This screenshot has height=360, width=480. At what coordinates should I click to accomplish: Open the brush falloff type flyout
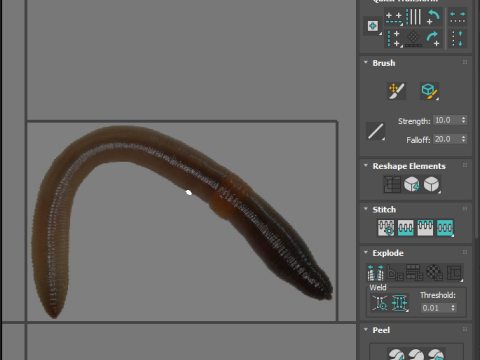pos(375,131)
